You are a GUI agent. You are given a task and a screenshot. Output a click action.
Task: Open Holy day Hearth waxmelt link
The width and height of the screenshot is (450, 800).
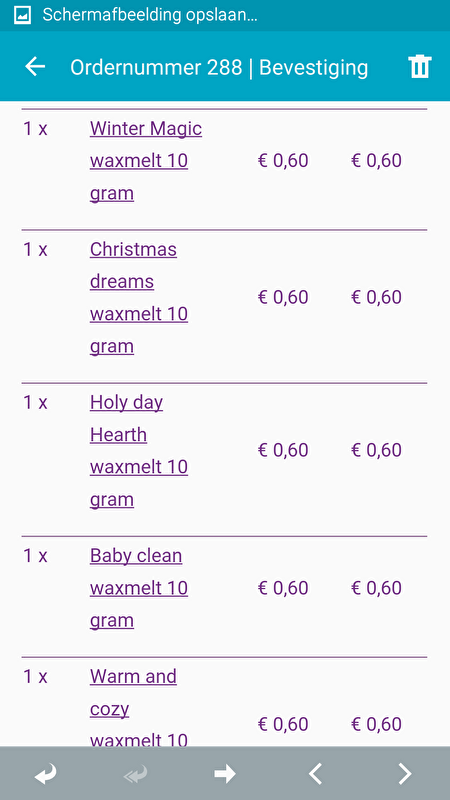[139, 451]
